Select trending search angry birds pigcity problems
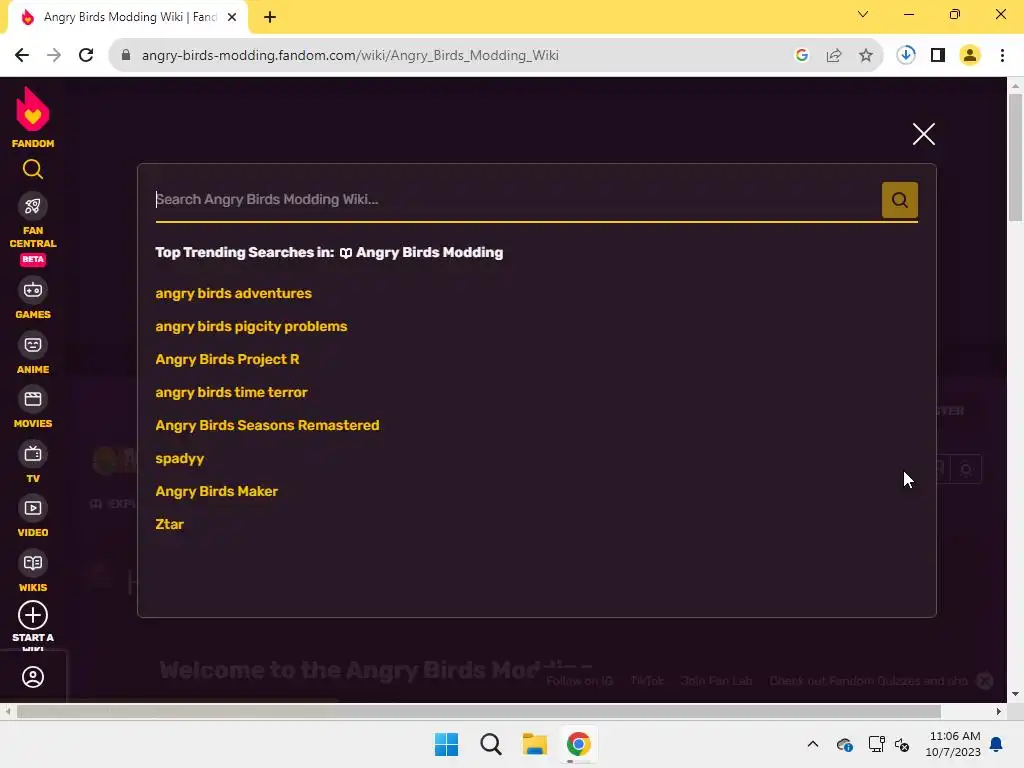1024x768 pixels. coord(251,327)
